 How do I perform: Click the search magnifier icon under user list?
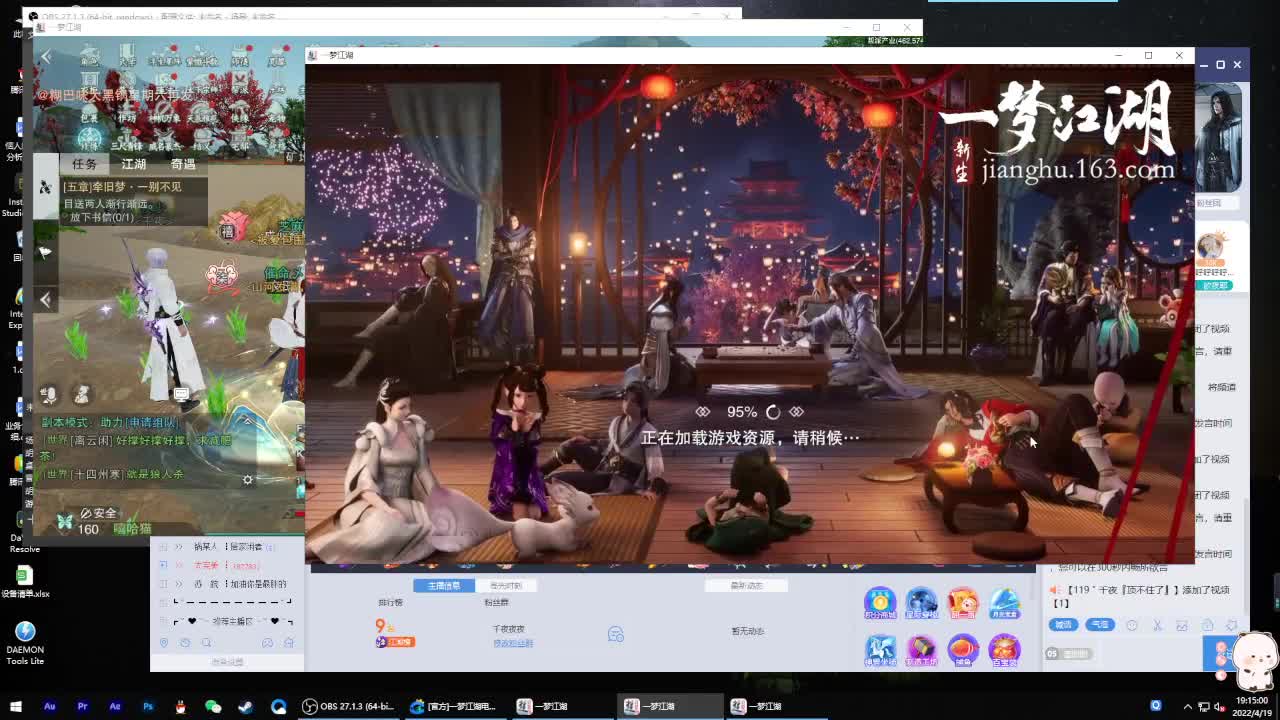pyautogui.click(x=206, y=643)
